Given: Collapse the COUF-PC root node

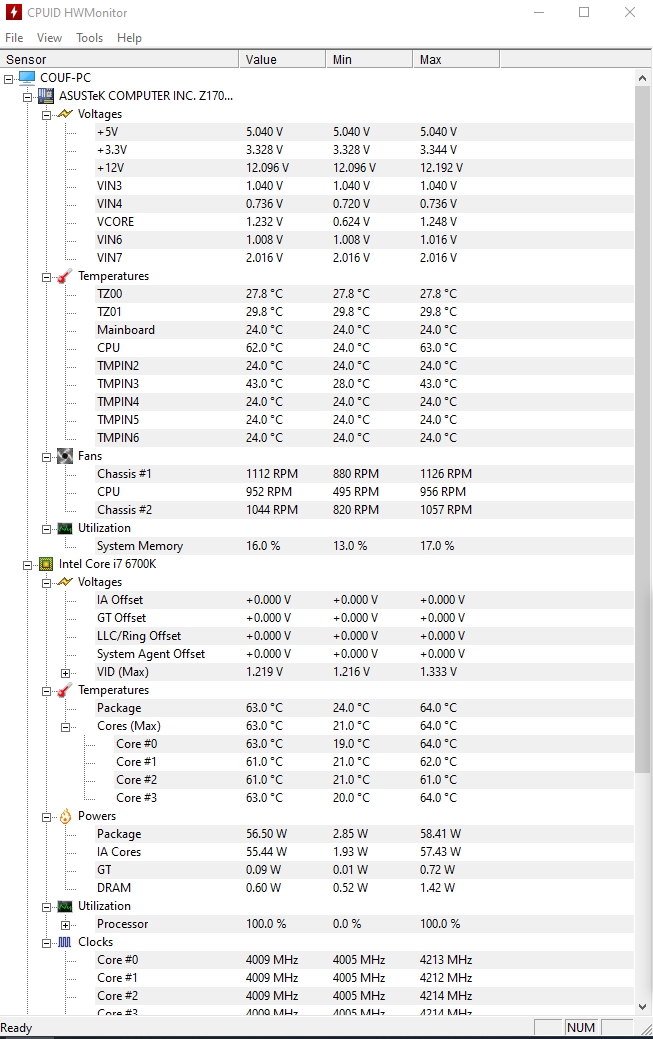Looking at the screenshot, I should pyautogui.click(x=9, y=78).
